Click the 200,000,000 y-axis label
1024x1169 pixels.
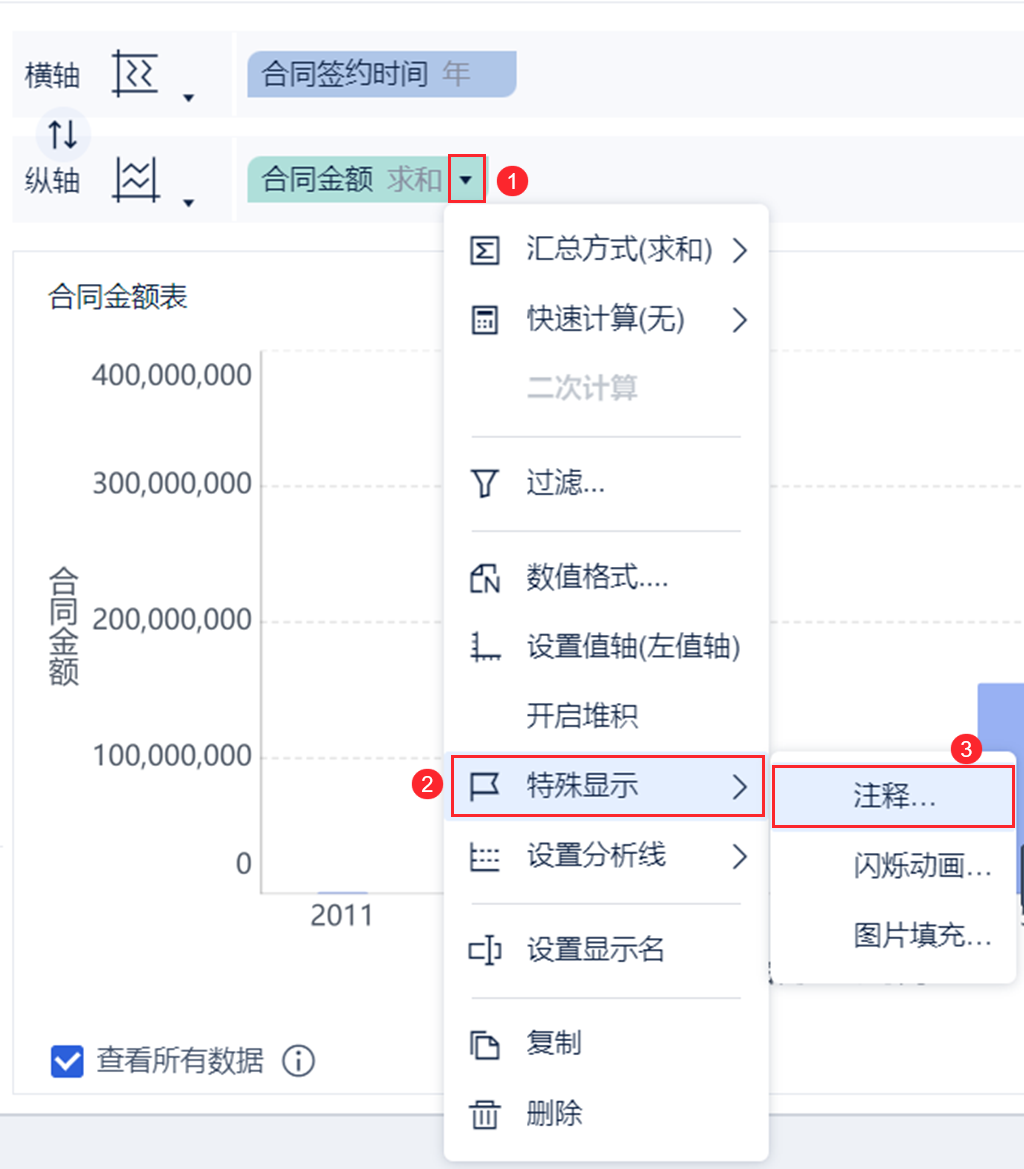coord(171,620)
